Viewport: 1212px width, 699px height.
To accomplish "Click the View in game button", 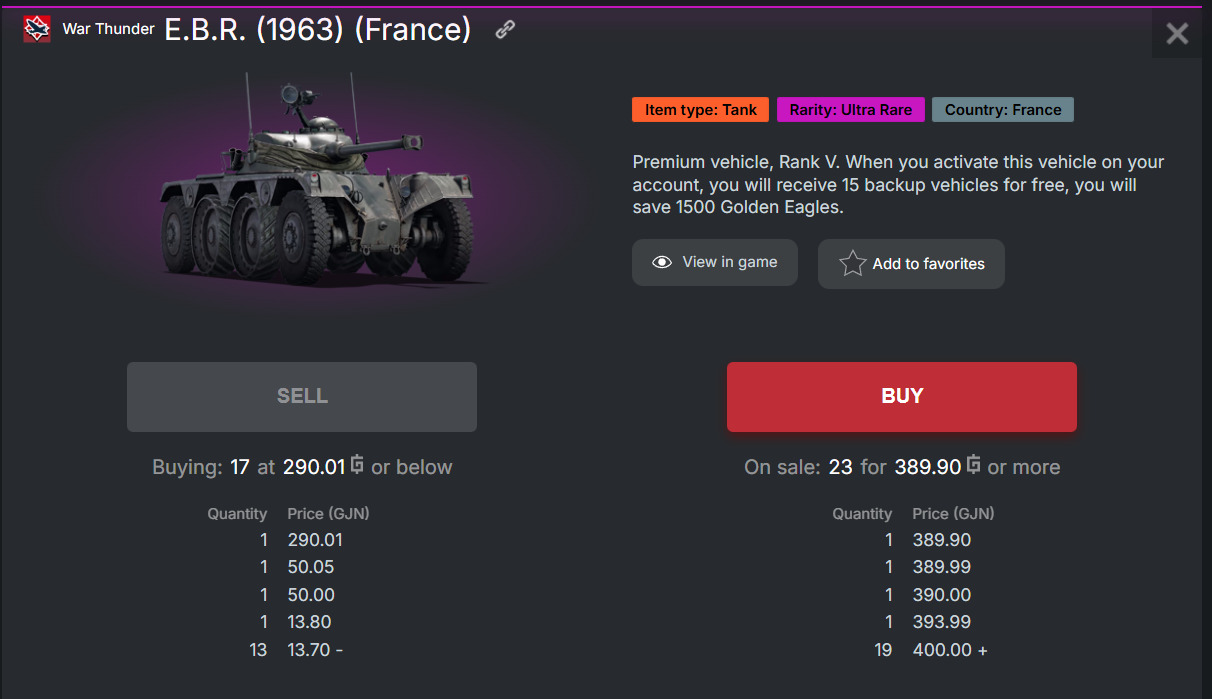I will [714, 262].
